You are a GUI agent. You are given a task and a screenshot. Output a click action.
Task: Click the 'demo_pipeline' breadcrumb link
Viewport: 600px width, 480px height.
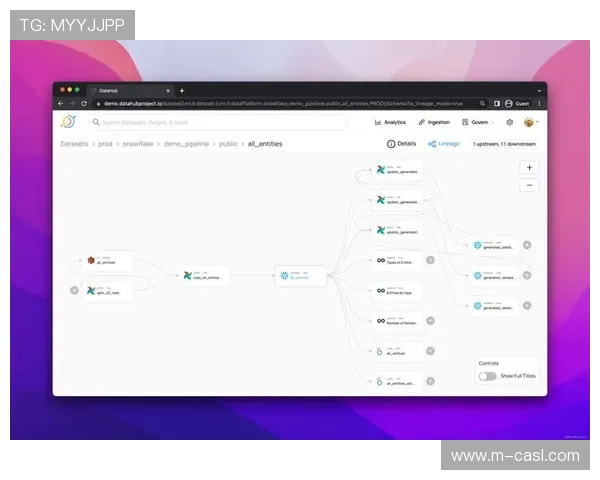[x=188, y=144]
